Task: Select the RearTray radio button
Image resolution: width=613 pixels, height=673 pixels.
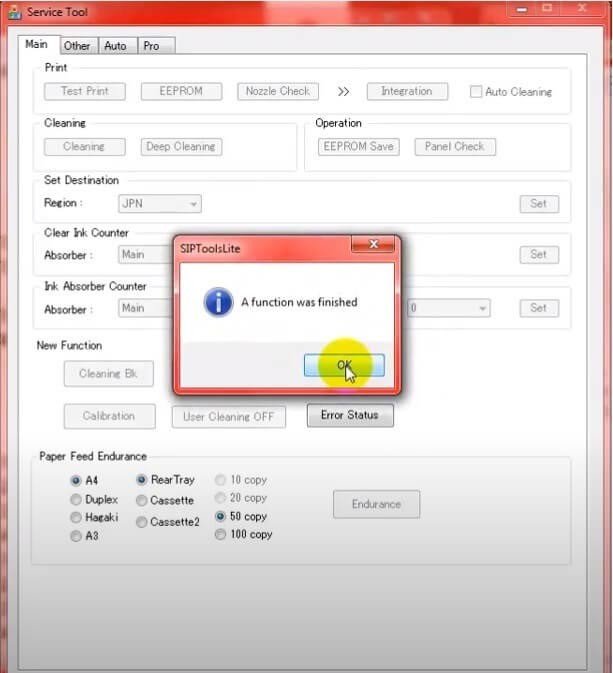Action: pos(142,480)
